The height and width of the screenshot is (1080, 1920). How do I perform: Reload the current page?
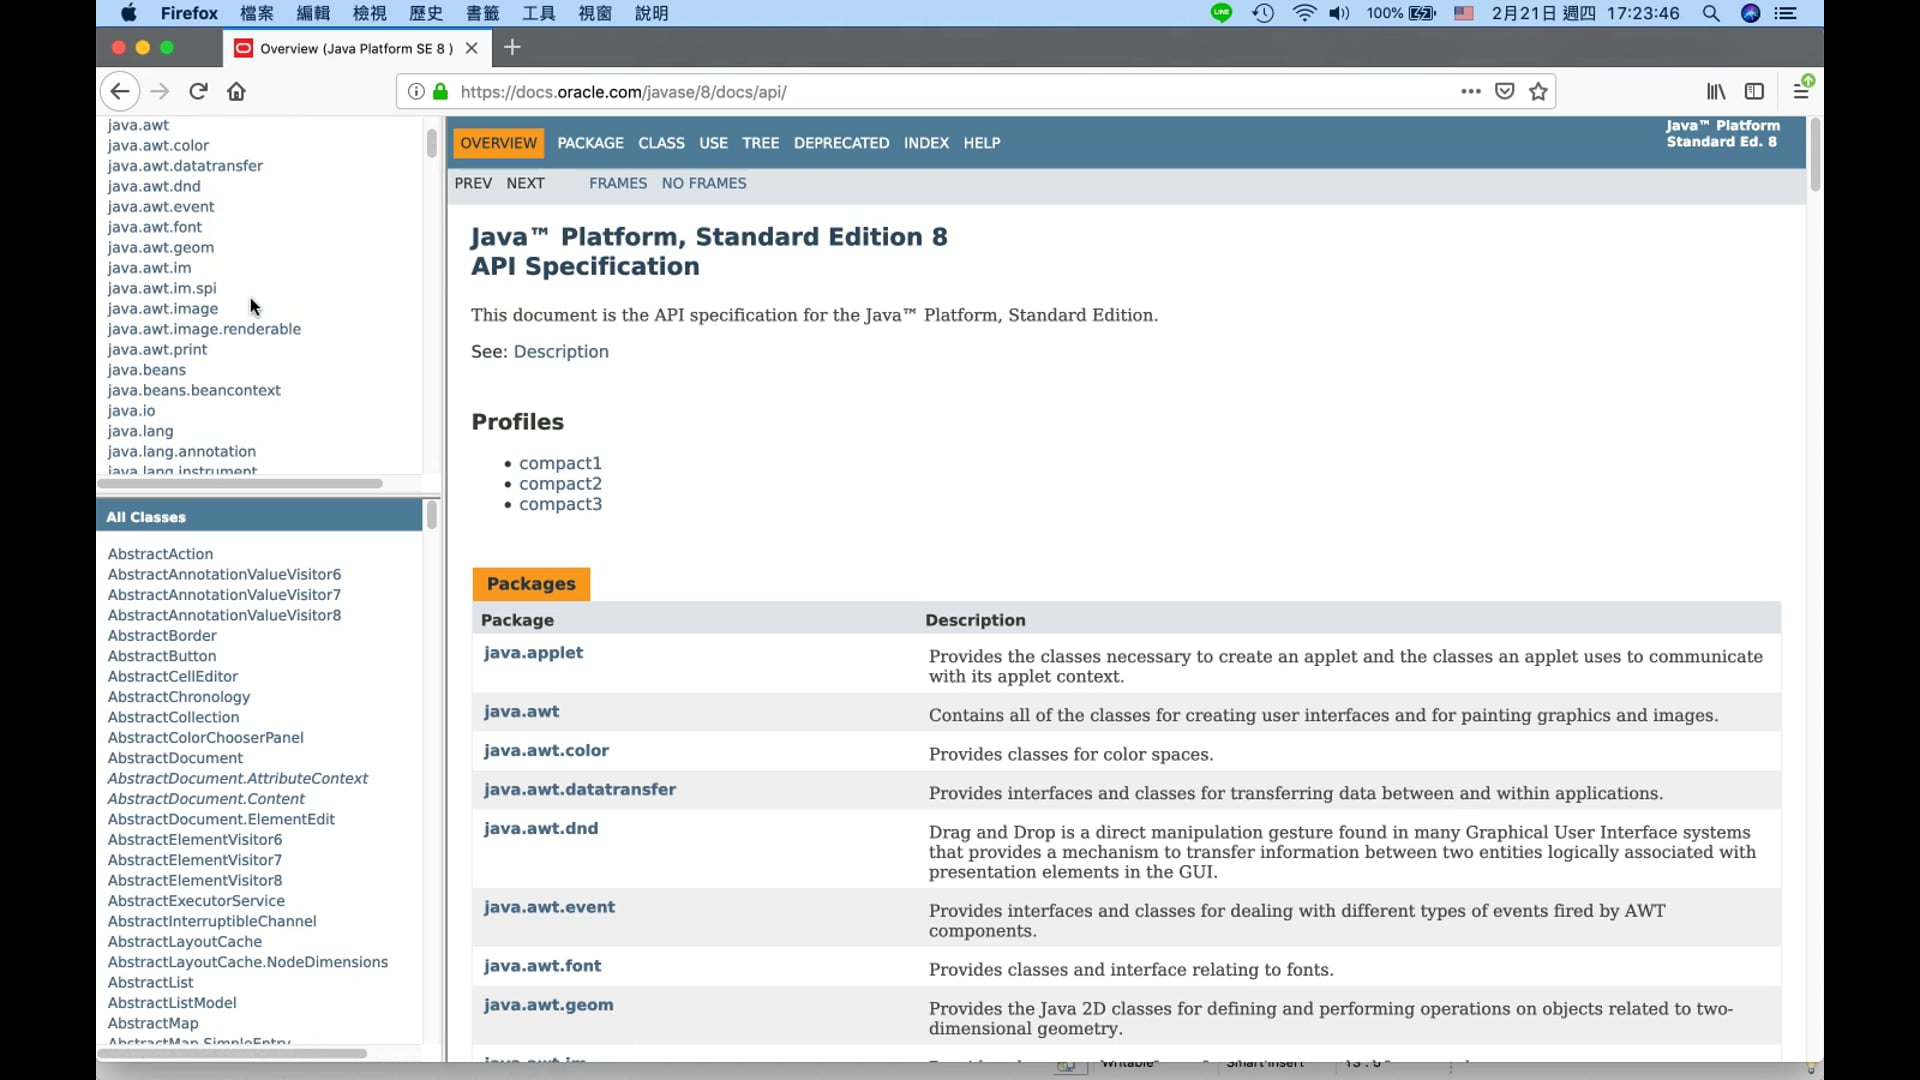[x=198, y=92]
